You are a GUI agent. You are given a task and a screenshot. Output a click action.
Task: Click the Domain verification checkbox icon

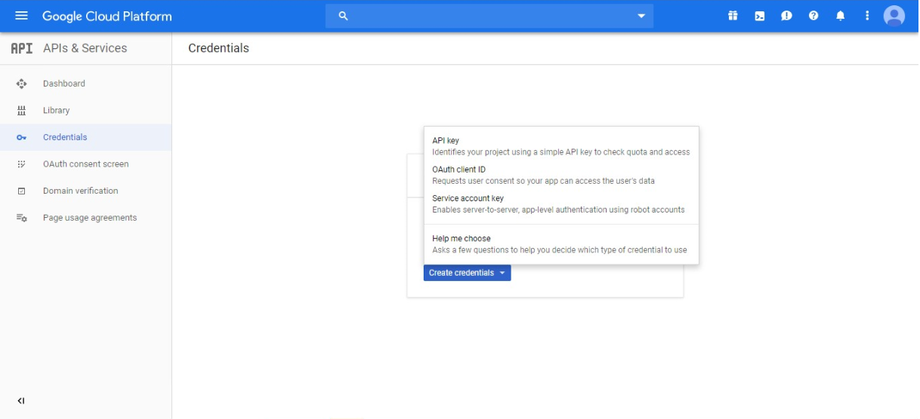pyautogui.click(x=22, y=191)
